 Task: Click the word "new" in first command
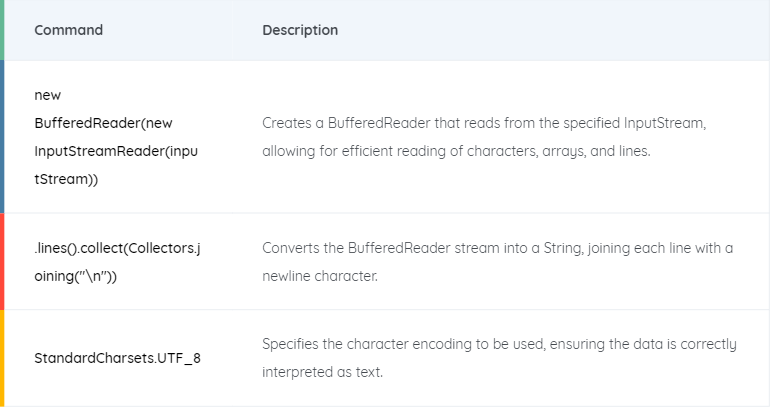point(48,95)
